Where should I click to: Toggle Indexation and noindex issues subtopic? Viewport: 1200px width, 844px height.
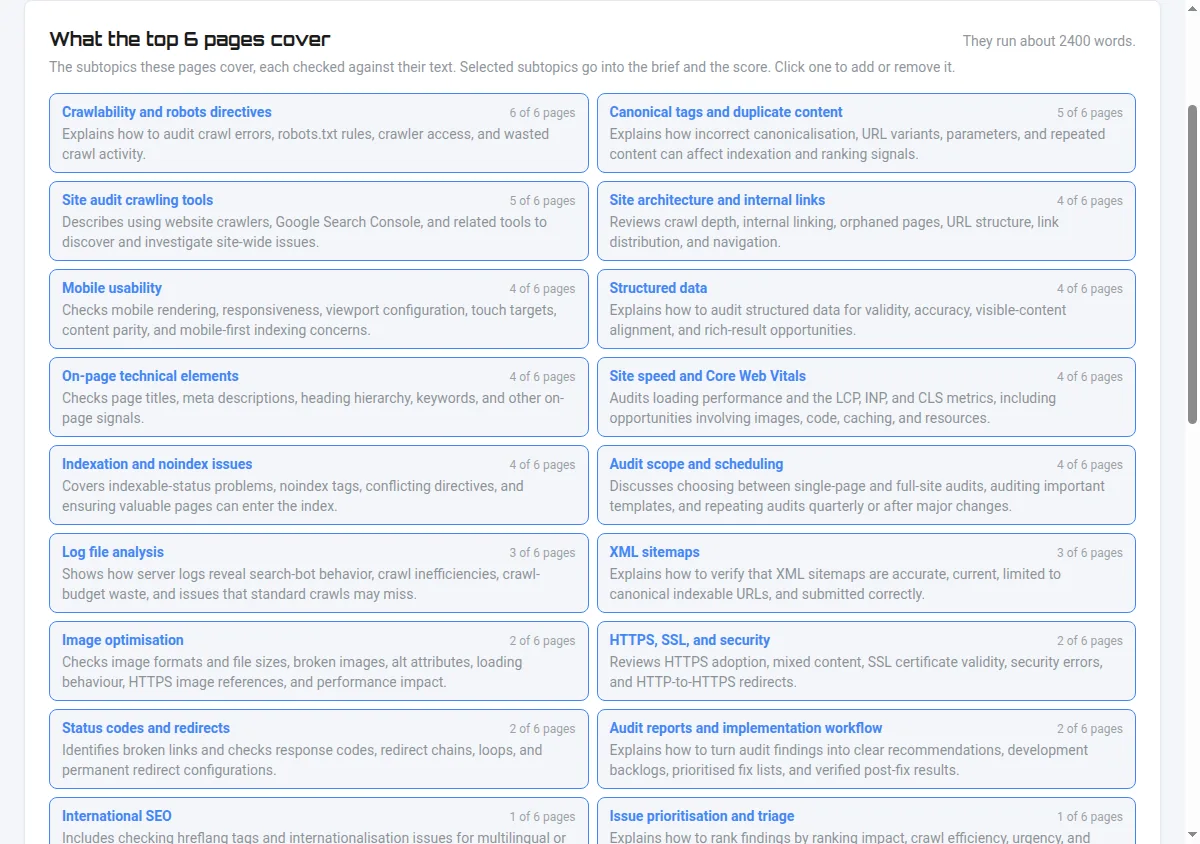[x=318, y=485]
